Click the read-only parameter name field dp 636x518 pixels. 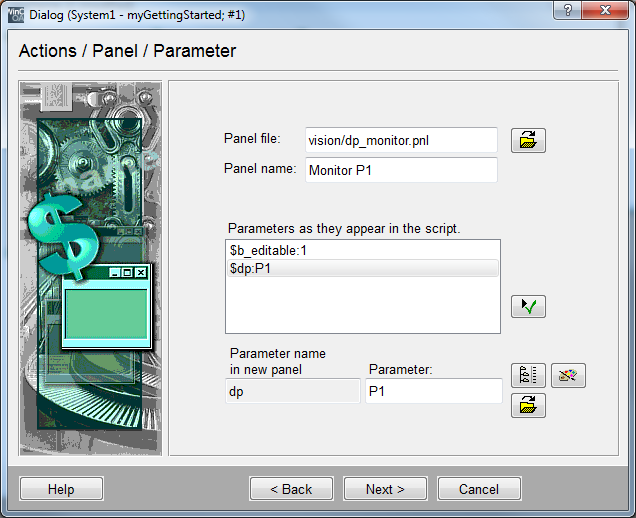click(x=292, y=391)
